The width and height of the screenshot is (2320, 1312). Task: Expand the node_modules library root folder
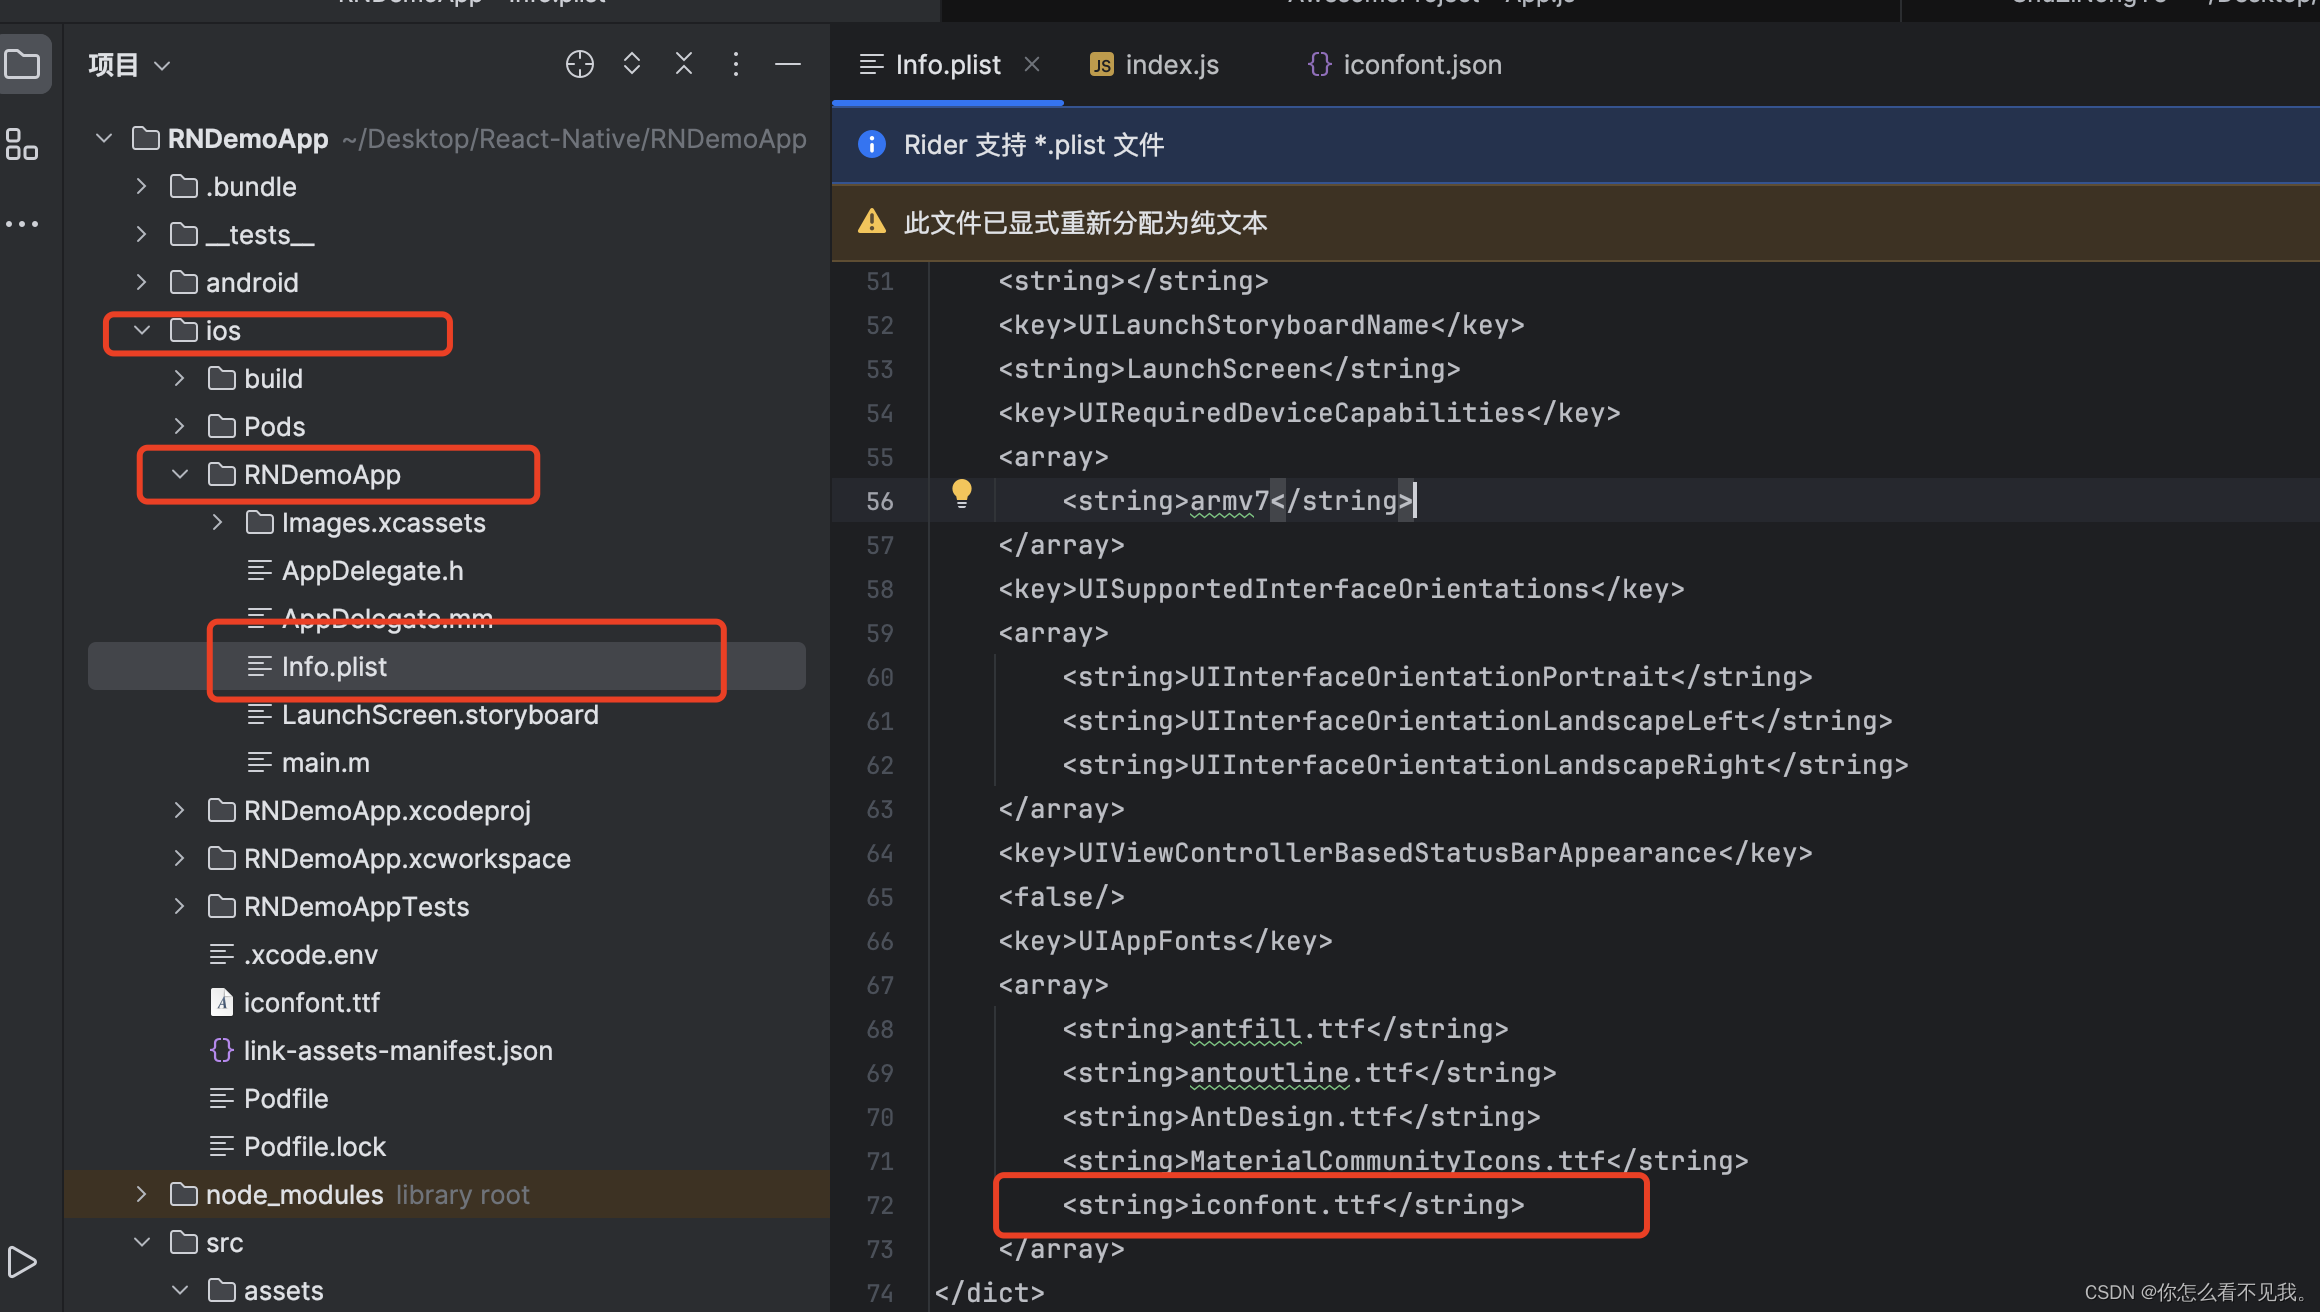142,1195
